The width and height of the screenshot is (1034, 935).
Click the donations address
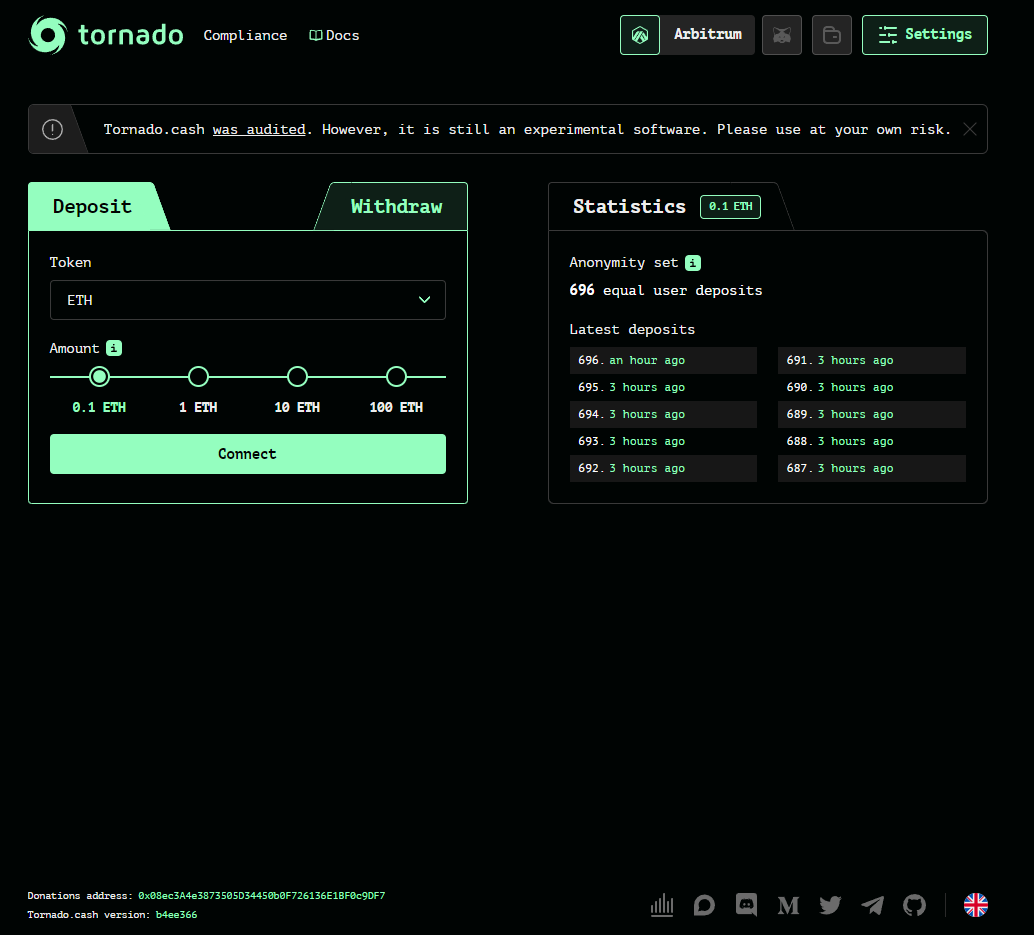tap(261, 895)
